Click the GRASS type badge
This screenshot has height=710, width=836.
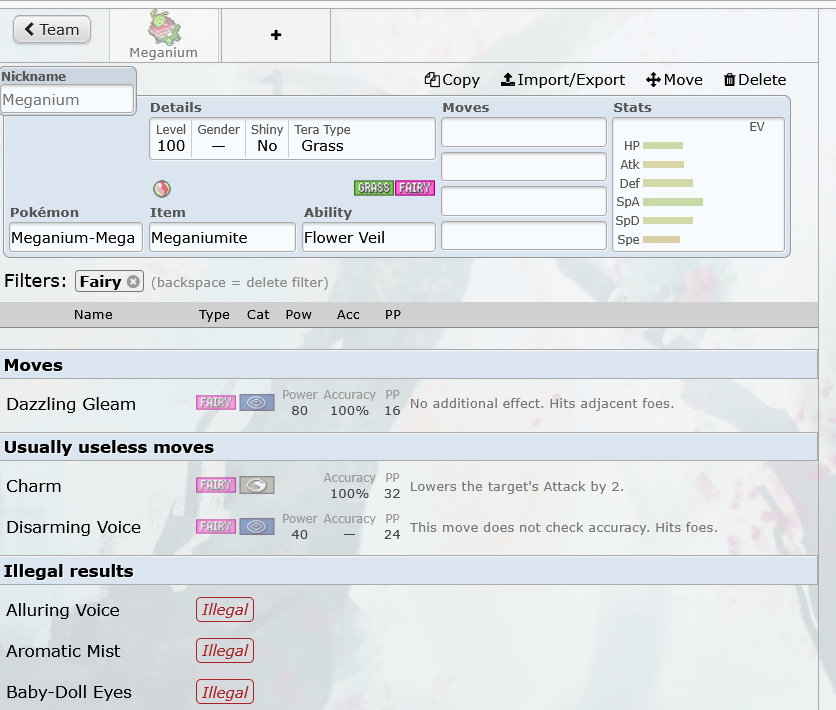(x=374, y=188)
